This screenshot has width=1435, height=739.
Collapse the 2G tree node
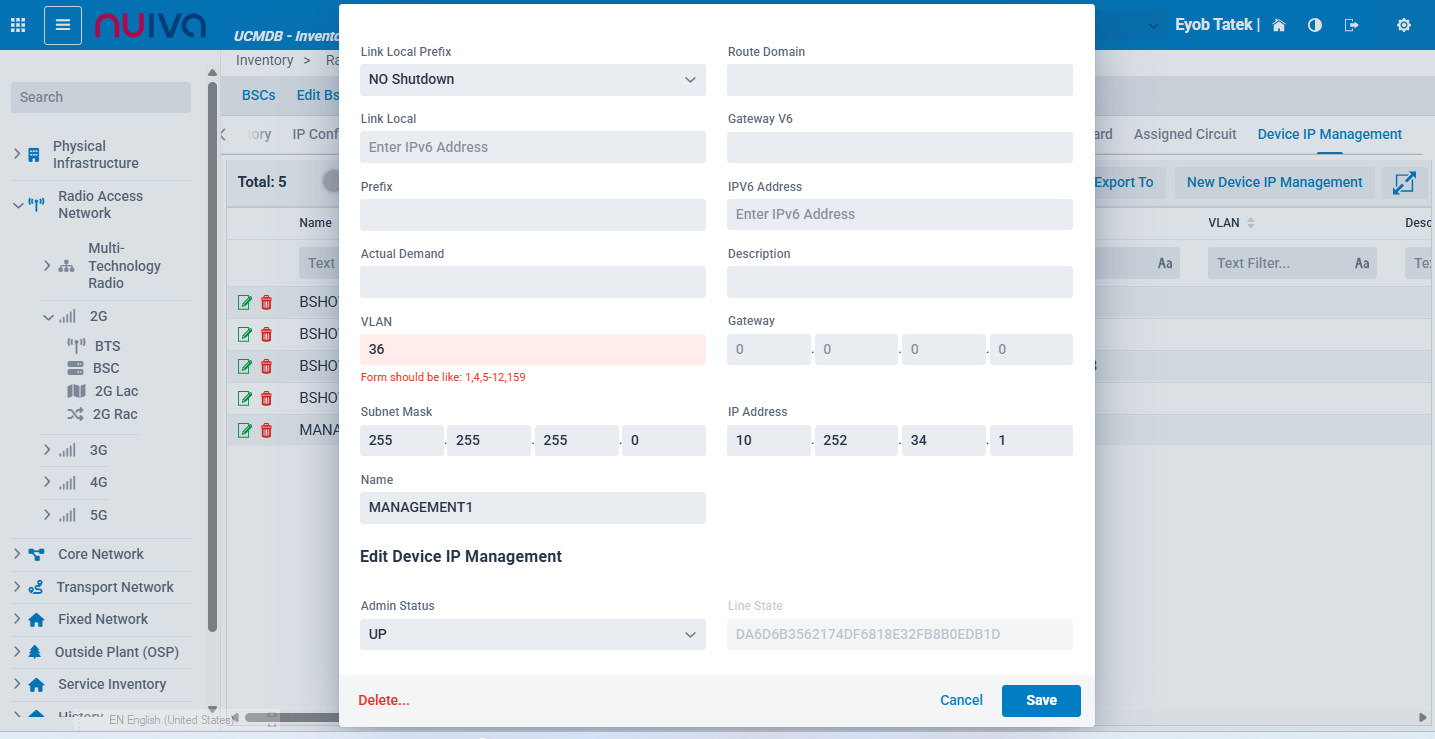click(47, 316)
